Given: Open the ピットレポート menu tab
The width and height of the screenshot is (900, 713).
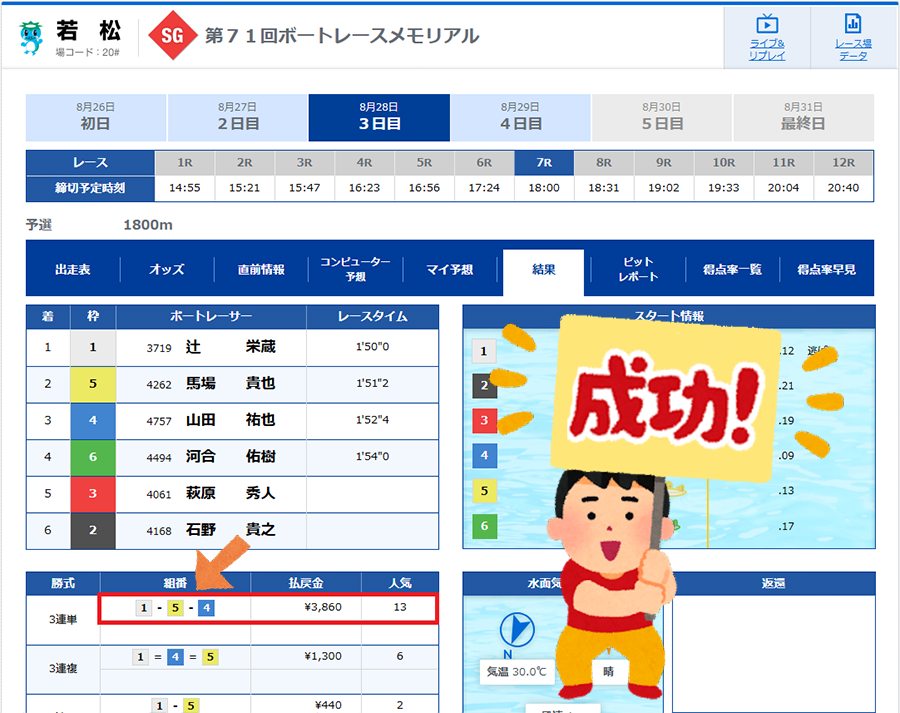Looking at the screenshot, I should point(638,269).
